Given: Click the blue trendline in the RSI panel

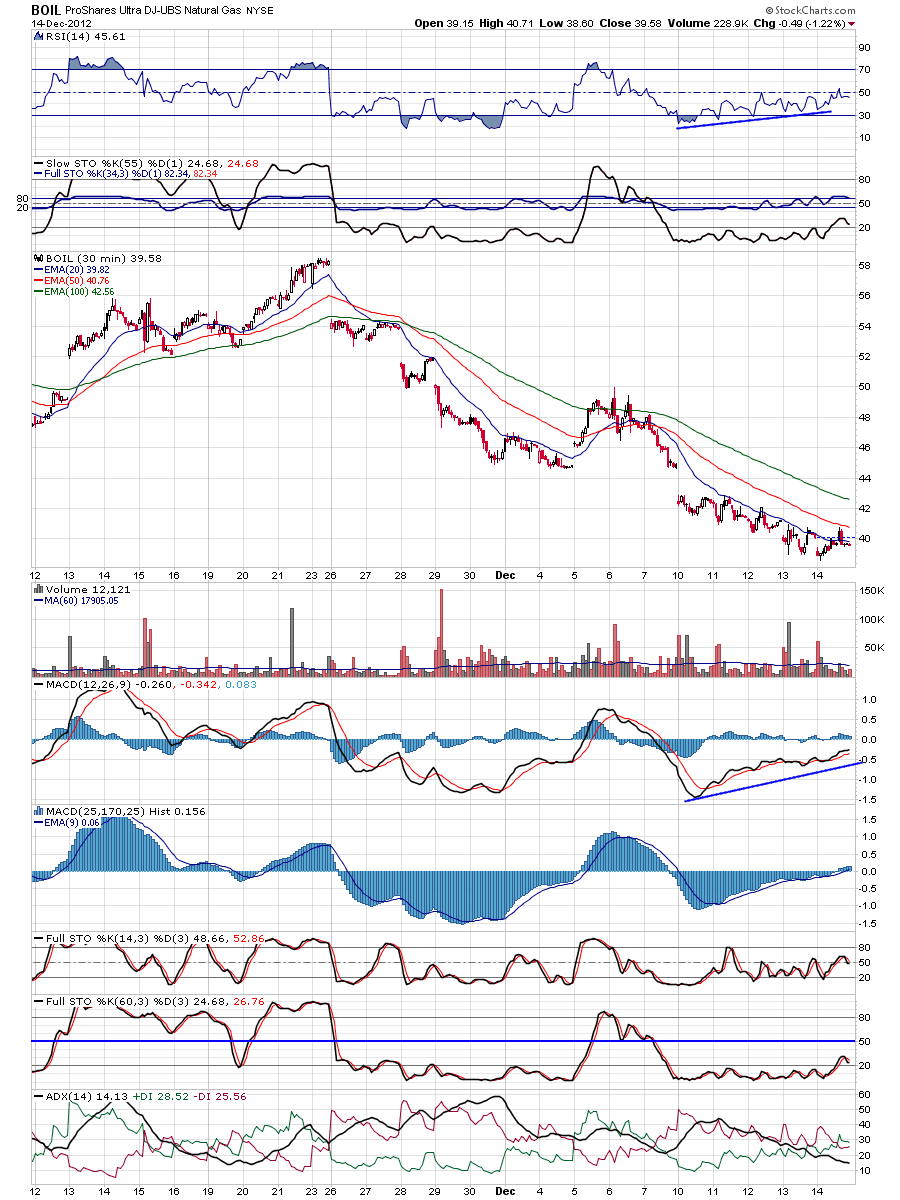Looking at the screenshot, I should 755,119.
